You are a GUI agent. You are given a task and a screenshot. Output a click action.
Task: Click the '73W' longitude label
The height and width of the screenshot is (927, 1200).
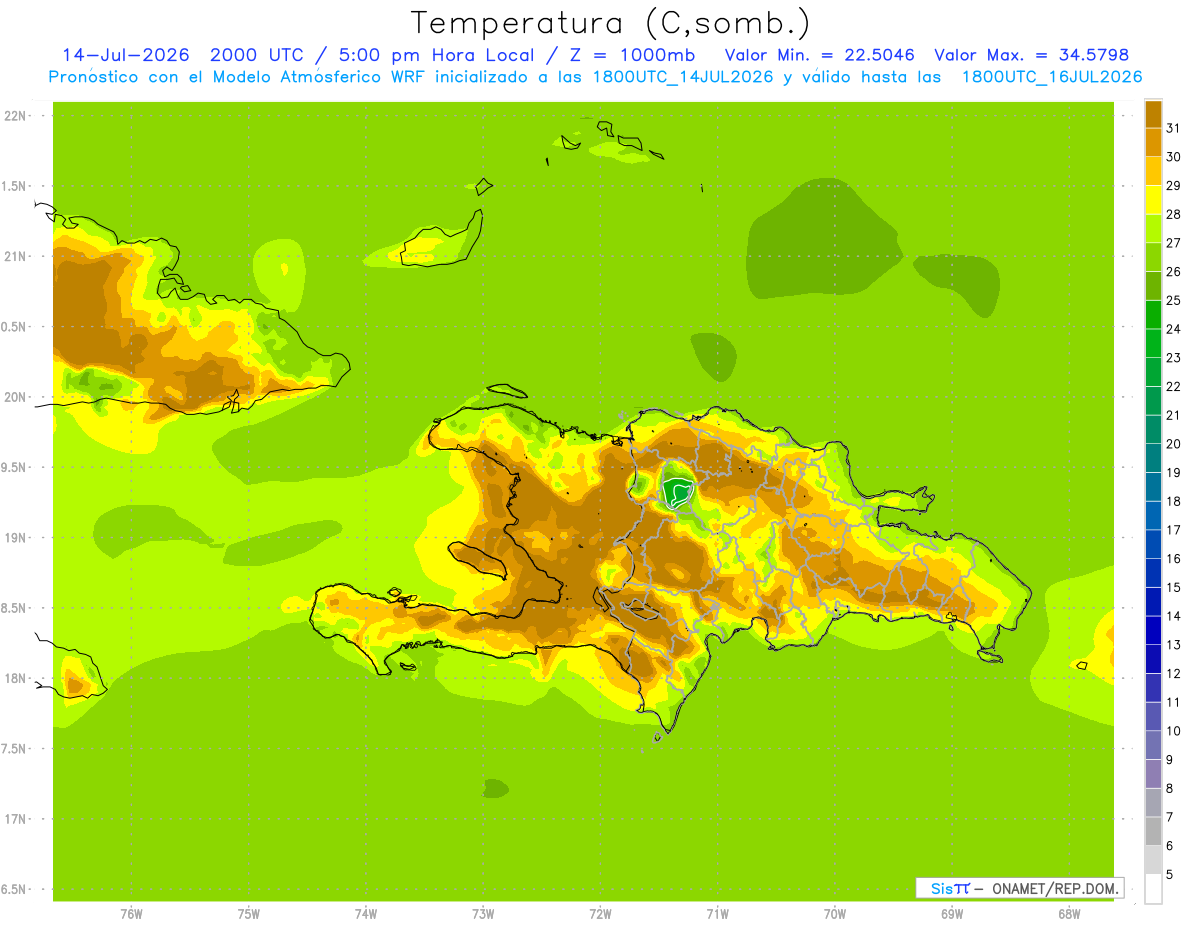coord(483,914)
